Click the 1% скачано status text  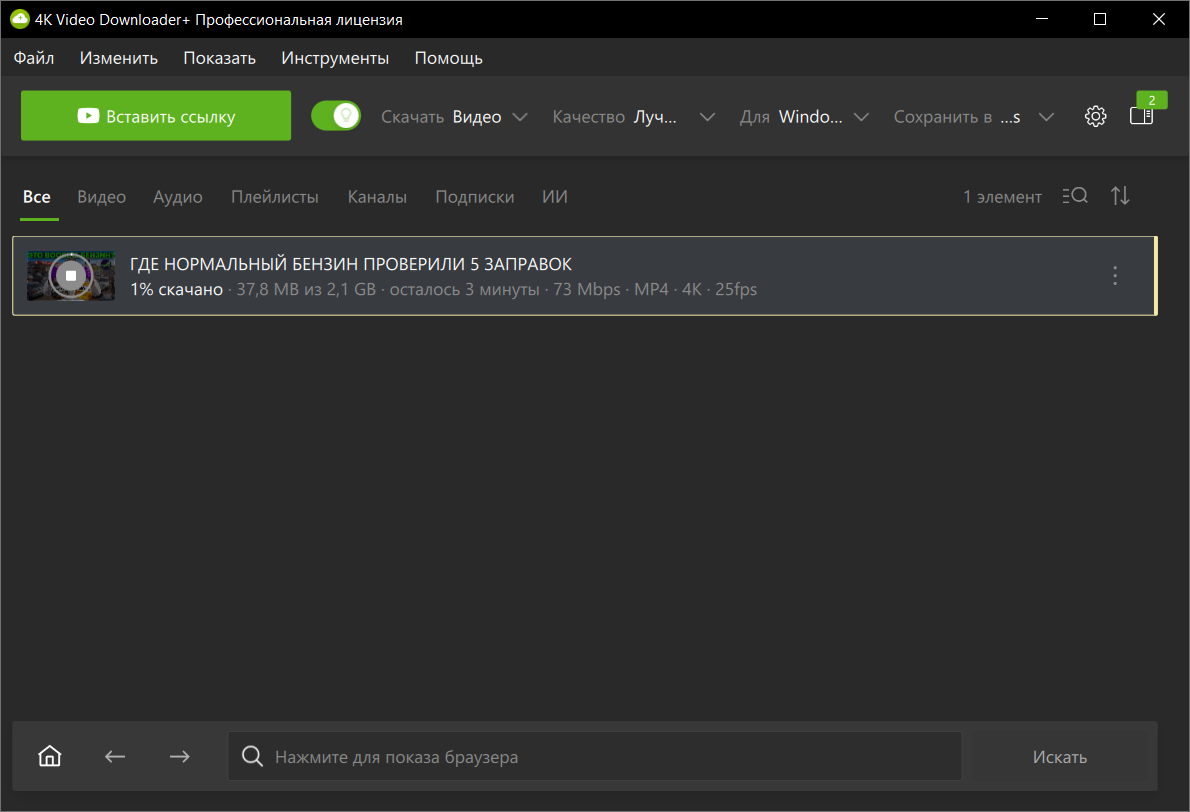[x=177, y=289]
